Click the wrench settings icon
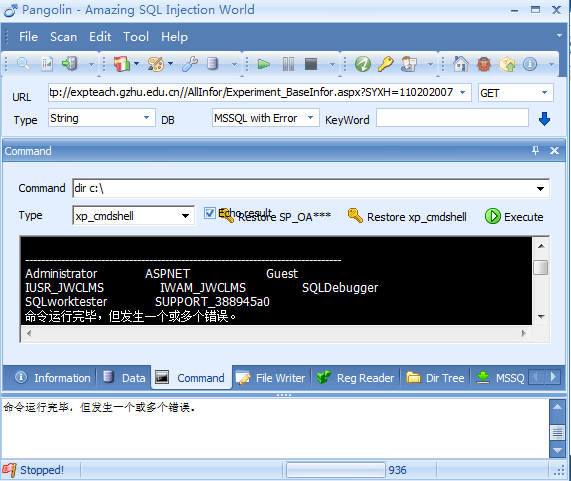This screenshot has width=571, height=481. pyautogui.click(x=190, y=64)
